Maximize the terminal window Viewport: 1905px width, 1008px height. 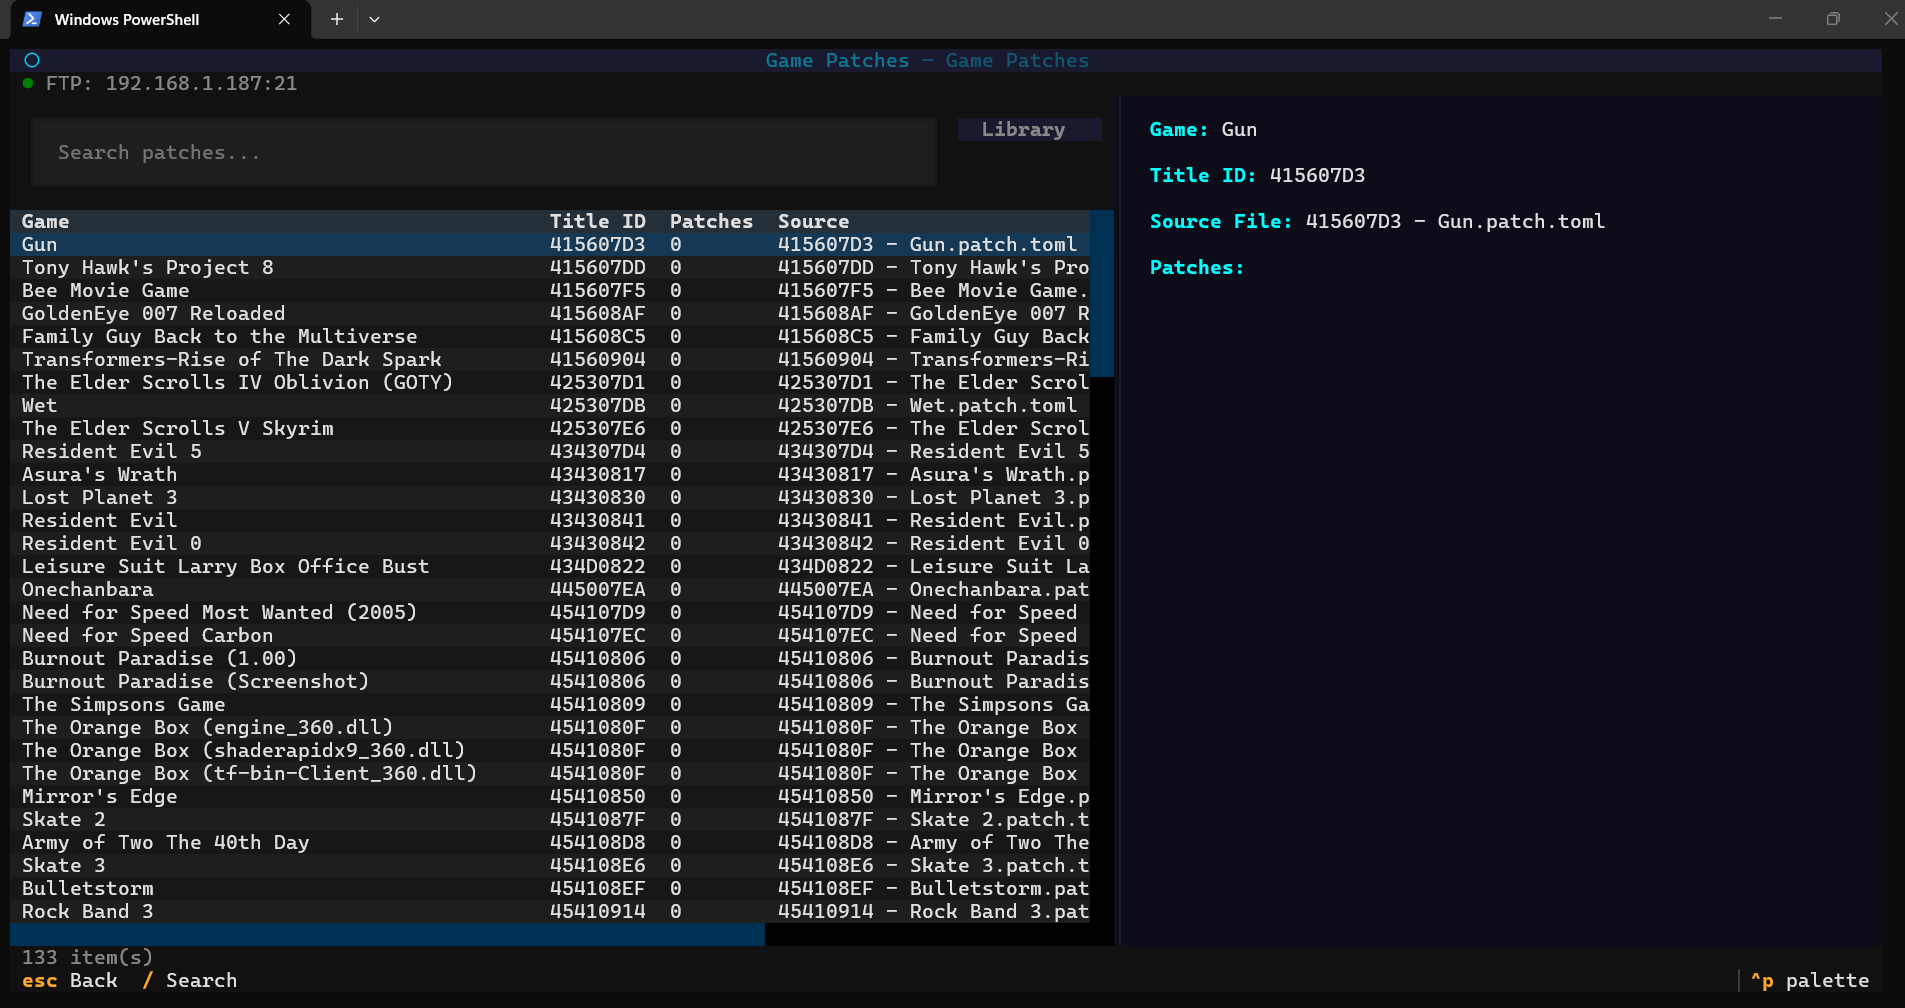point(1833,19)
